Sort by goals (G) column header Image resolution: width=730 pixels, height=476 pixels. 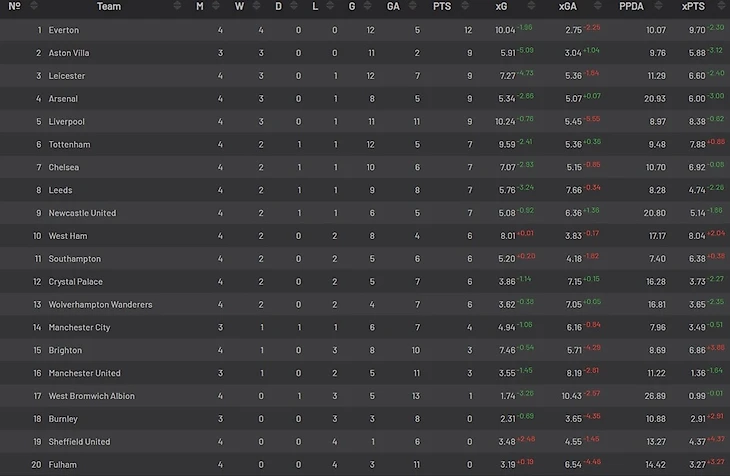[x=353, y=7]
